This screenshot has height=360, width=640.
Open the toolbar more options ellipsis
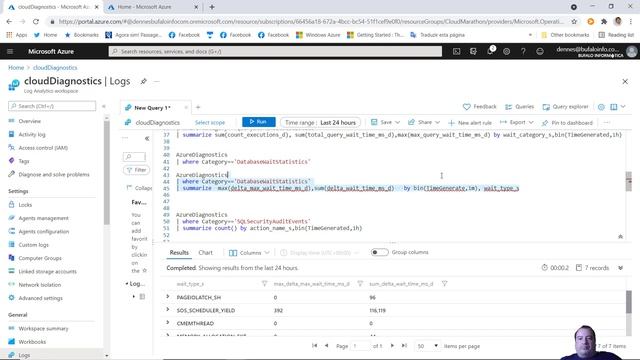tap(607, 122)
